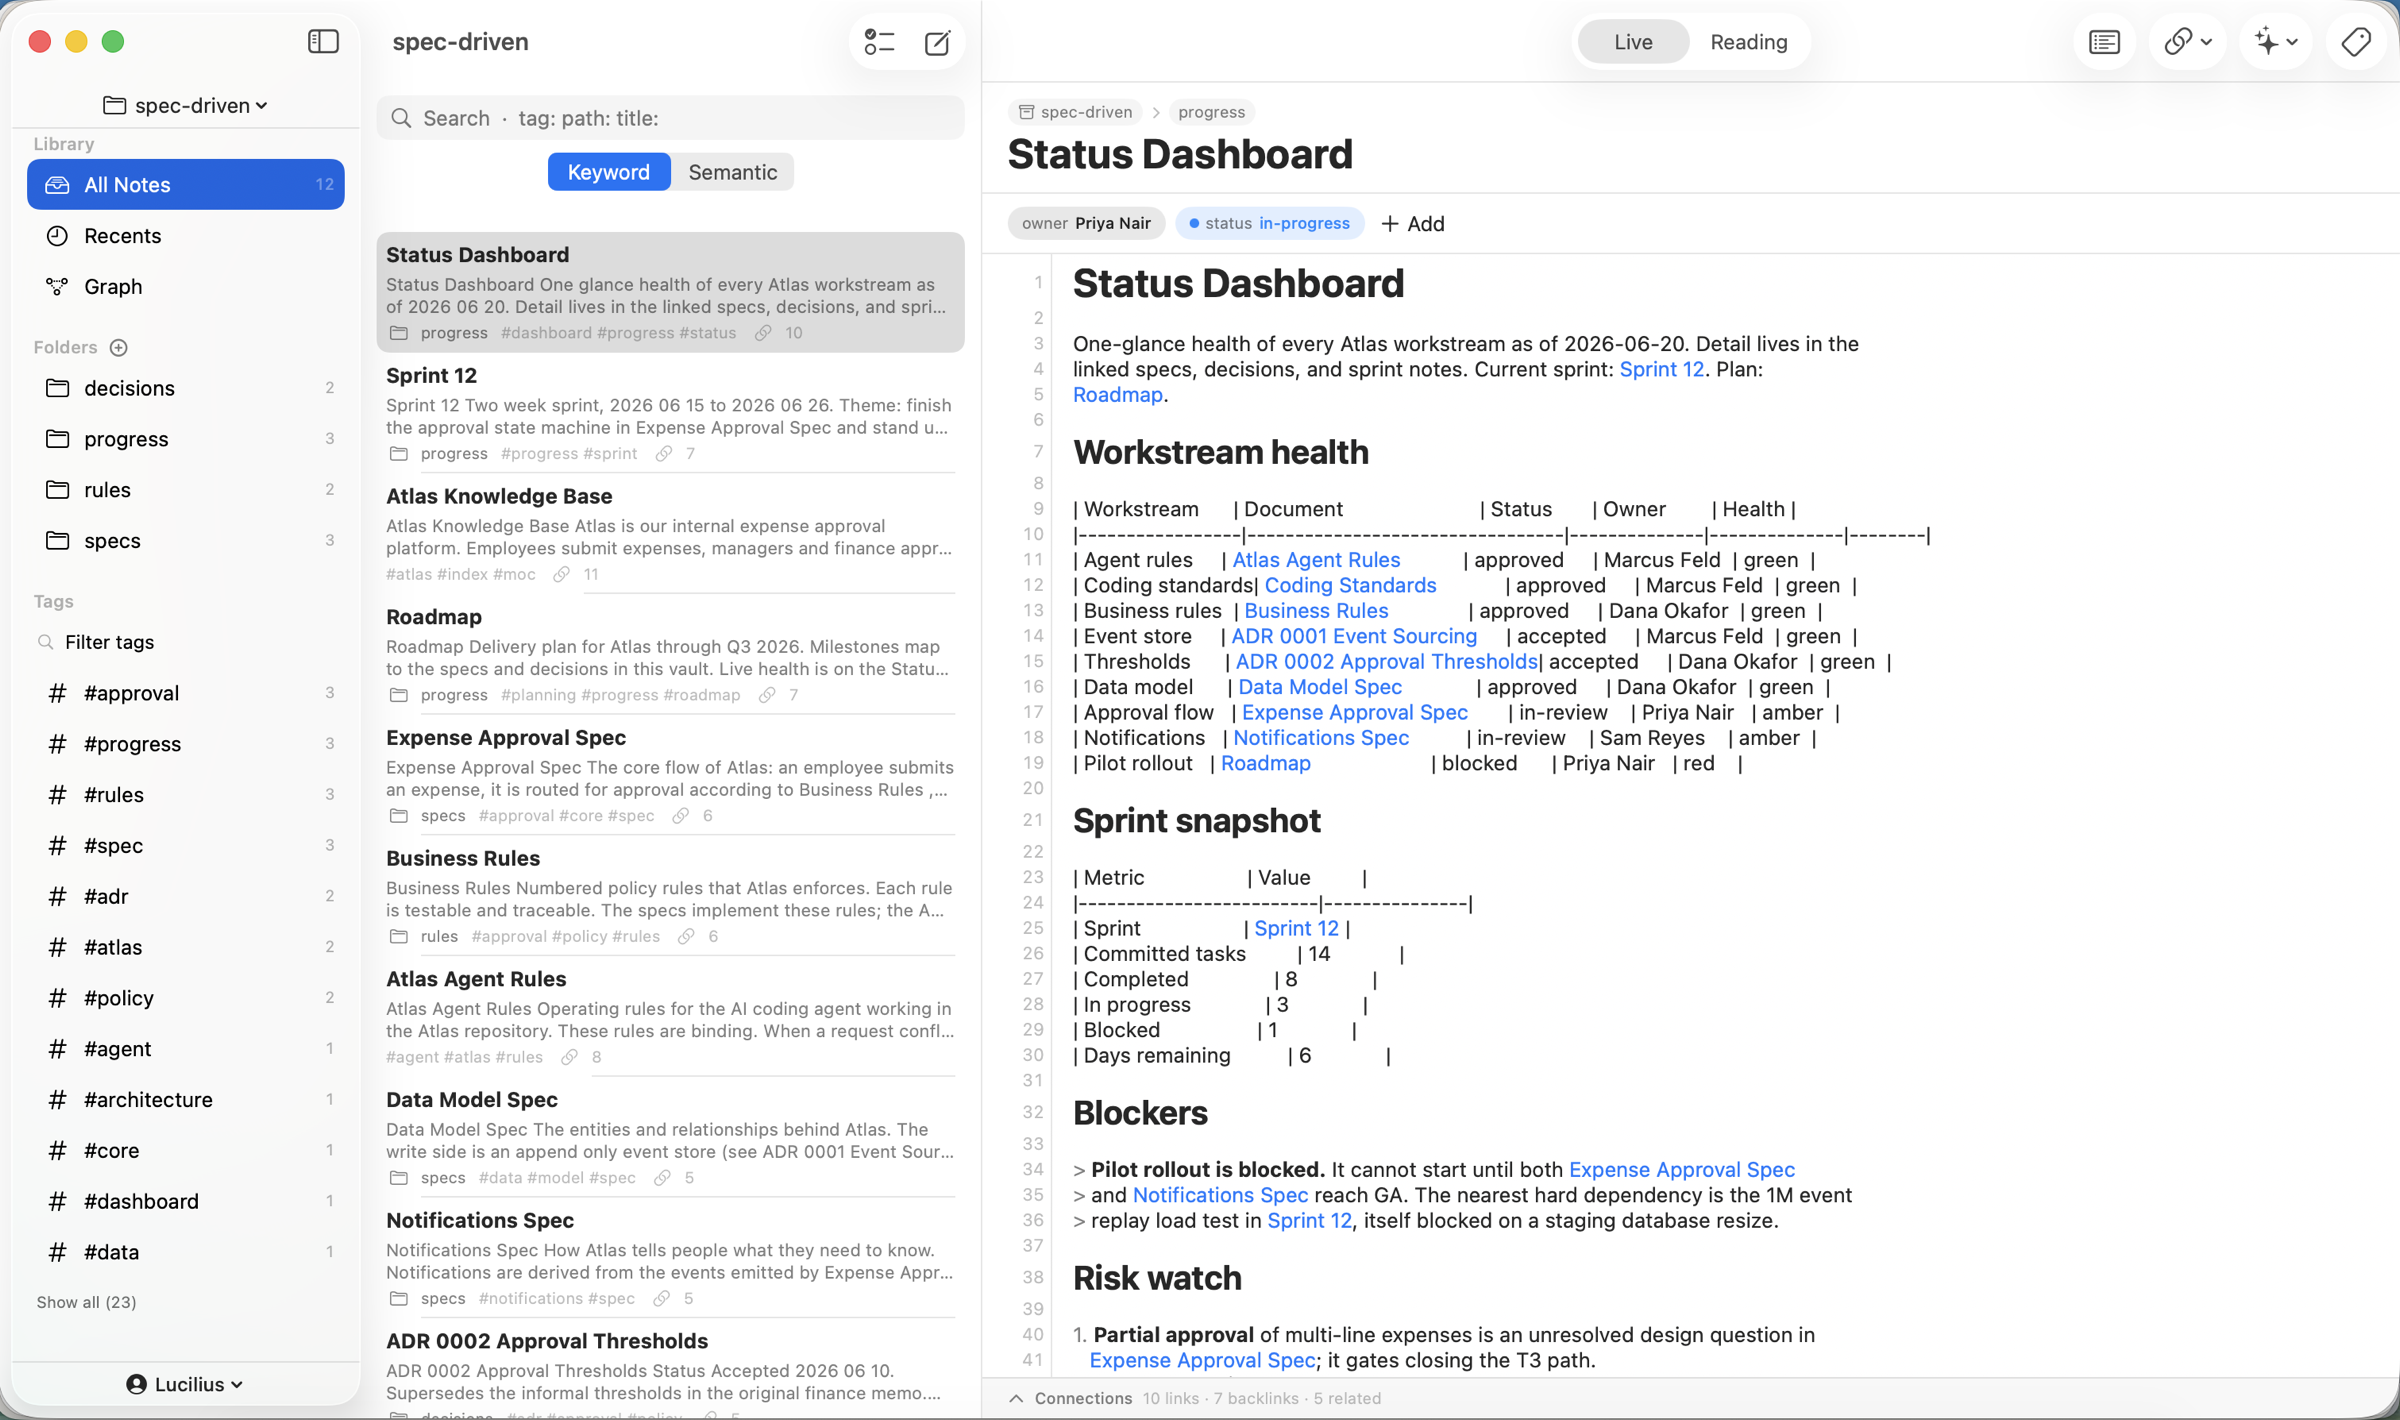Click the hash icon for #adr
The image size is (2400, 1420).
pyautogui.click(x=58, y=896)
